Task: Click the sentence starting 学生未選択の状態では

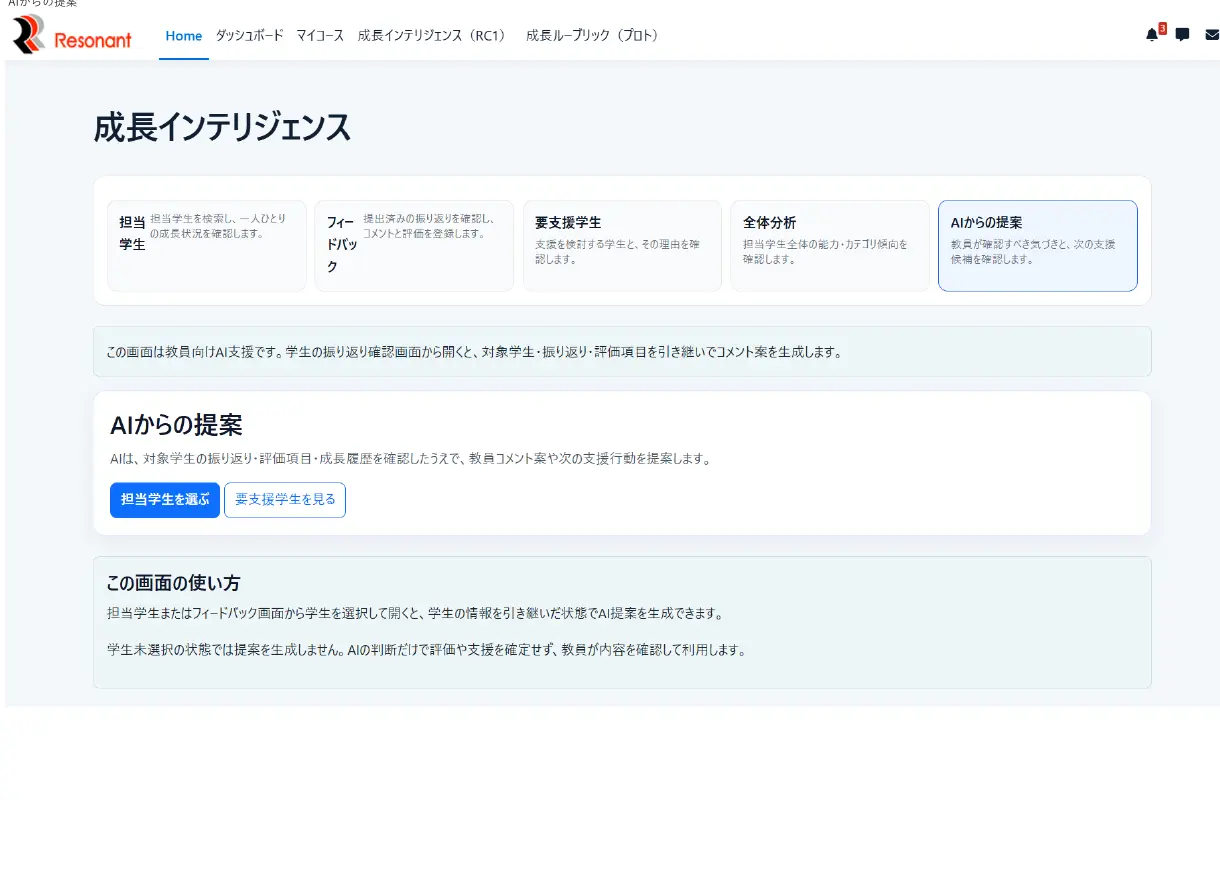Action: [x=426, y=649]
